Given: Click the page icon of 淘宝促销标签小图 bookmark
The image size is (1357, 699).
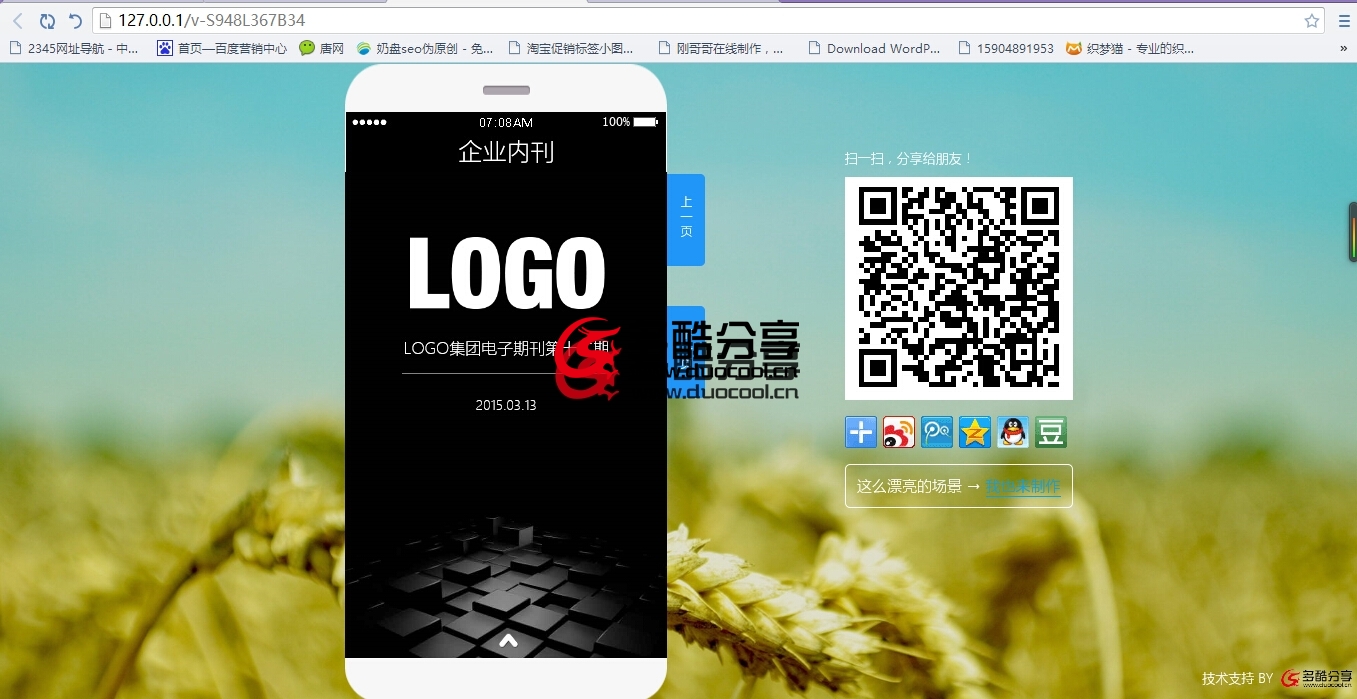Looking at the screenshot, I should coord(515,48).
